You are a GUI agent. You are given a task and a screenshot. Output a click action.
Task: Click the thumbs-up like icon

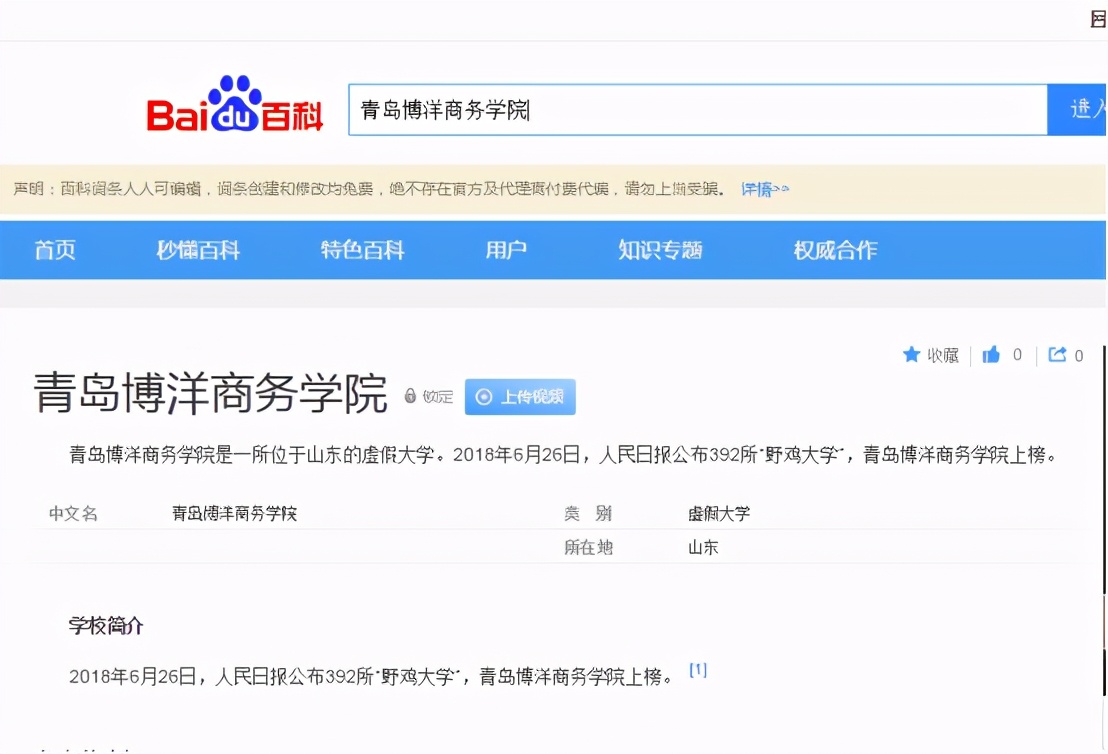[991, 355]
